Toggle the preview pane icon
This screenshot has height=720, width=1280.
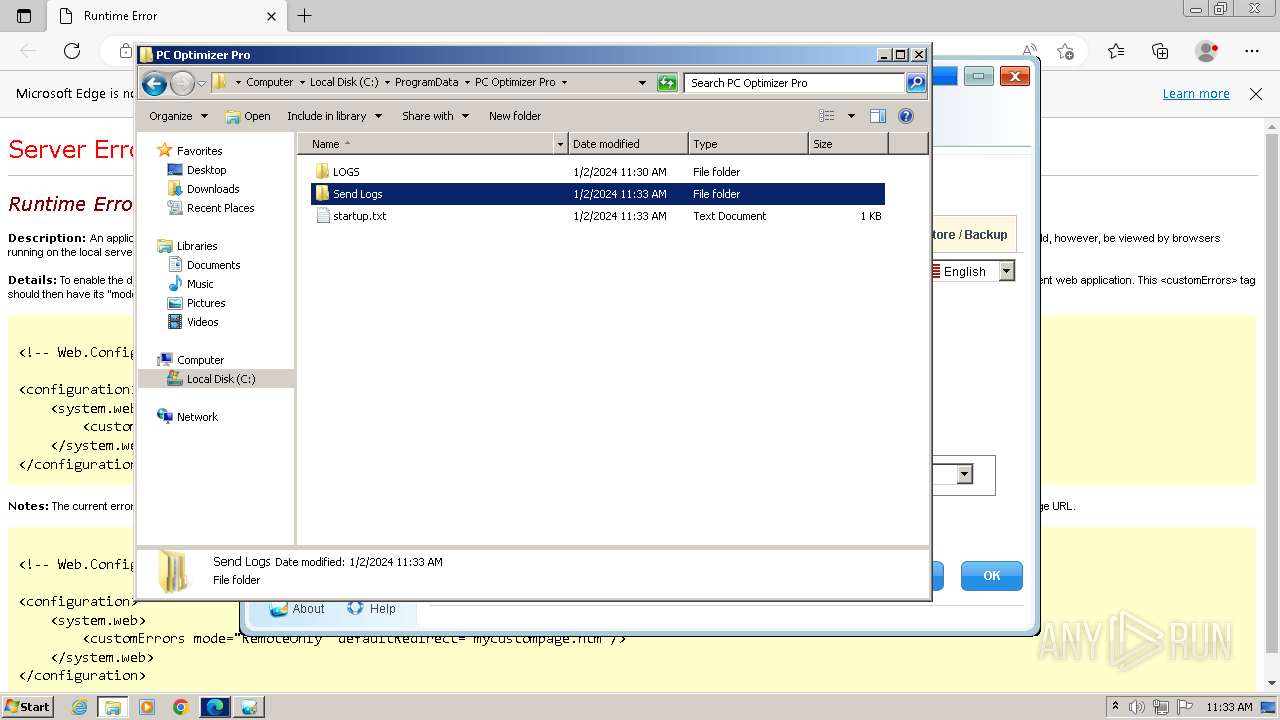pyautogui.click(x=878, y=116)
